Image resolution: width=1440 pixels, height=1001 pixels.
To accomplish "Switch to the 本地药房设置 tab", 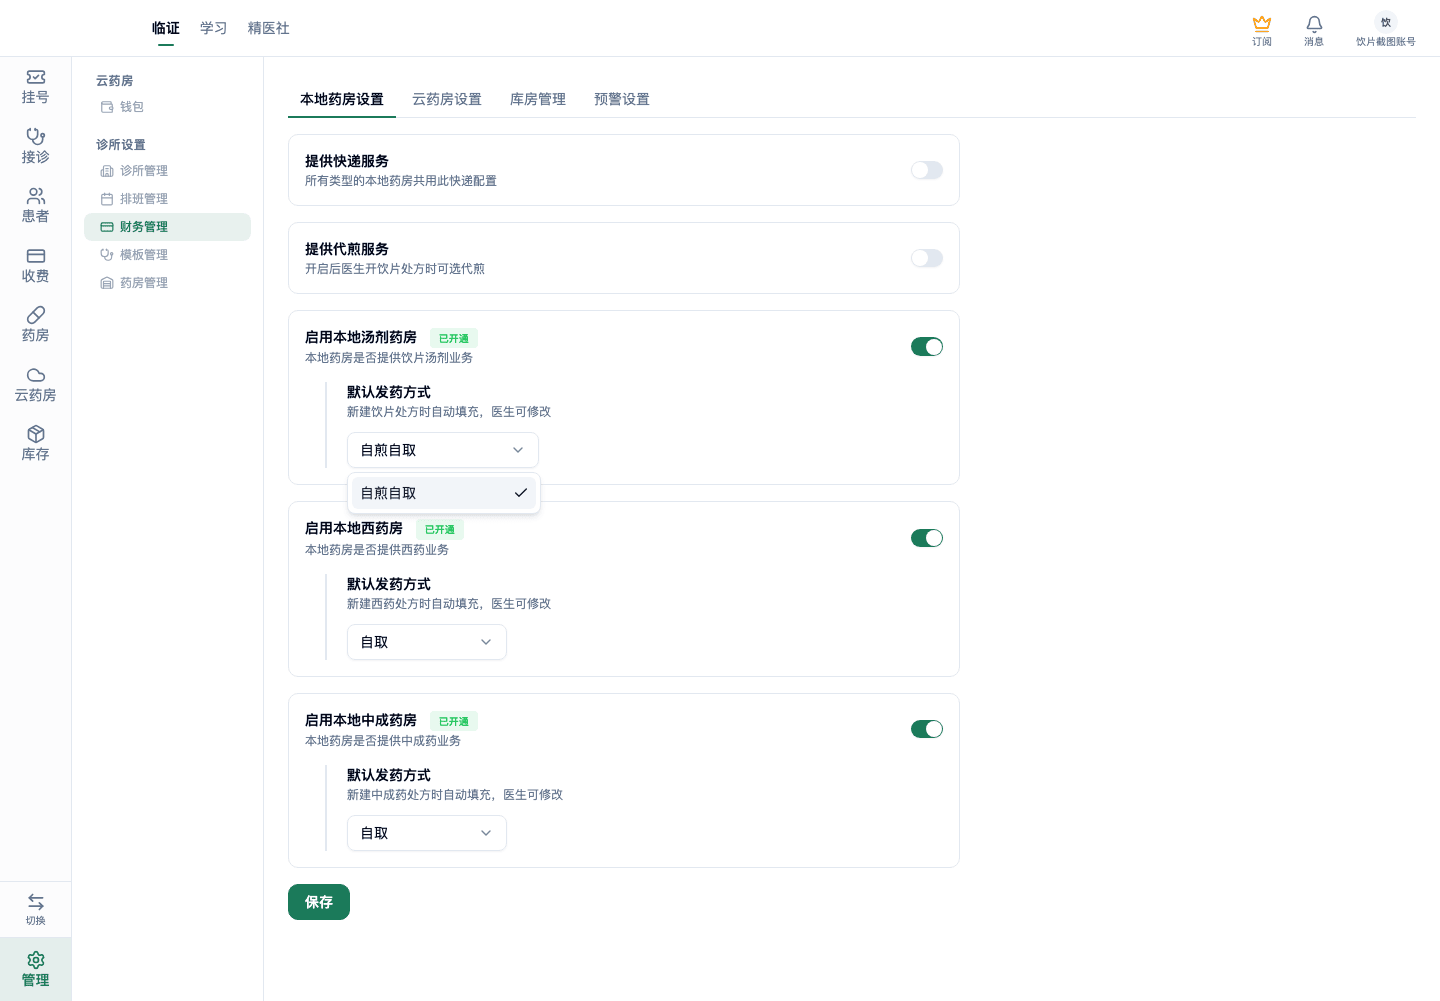I will pos(342,99).
